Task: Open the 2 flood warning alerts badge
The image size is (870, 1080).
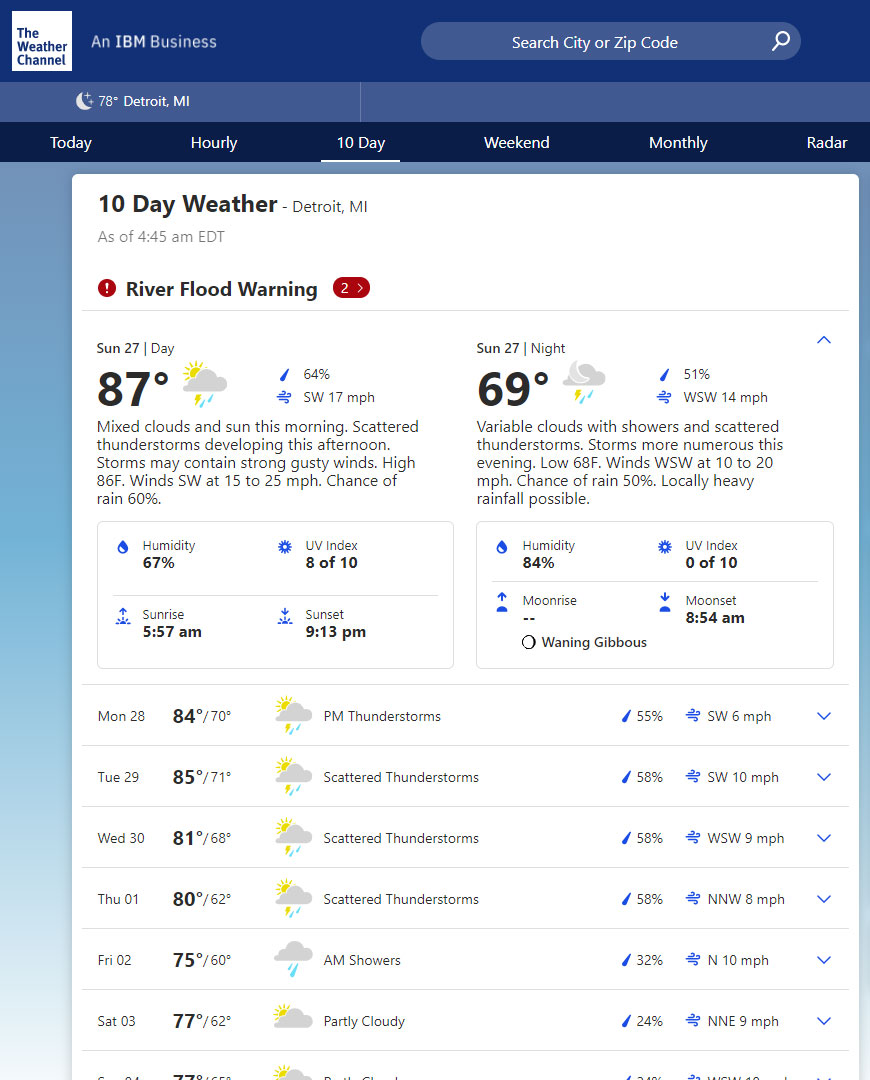Action: (351, 288)
